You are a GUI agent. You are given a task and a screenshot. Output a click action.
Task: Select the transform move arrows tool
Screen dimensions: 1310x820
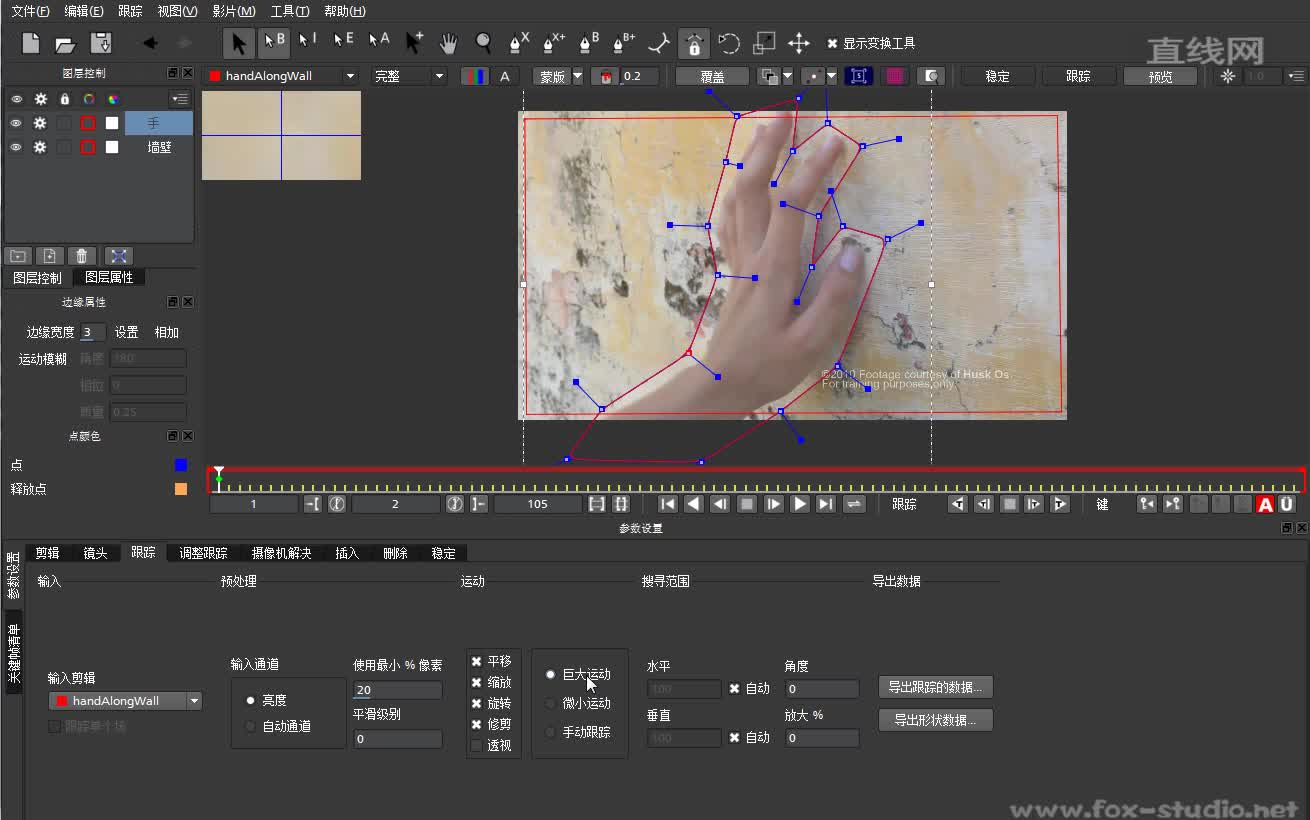[x=799, y=43]
